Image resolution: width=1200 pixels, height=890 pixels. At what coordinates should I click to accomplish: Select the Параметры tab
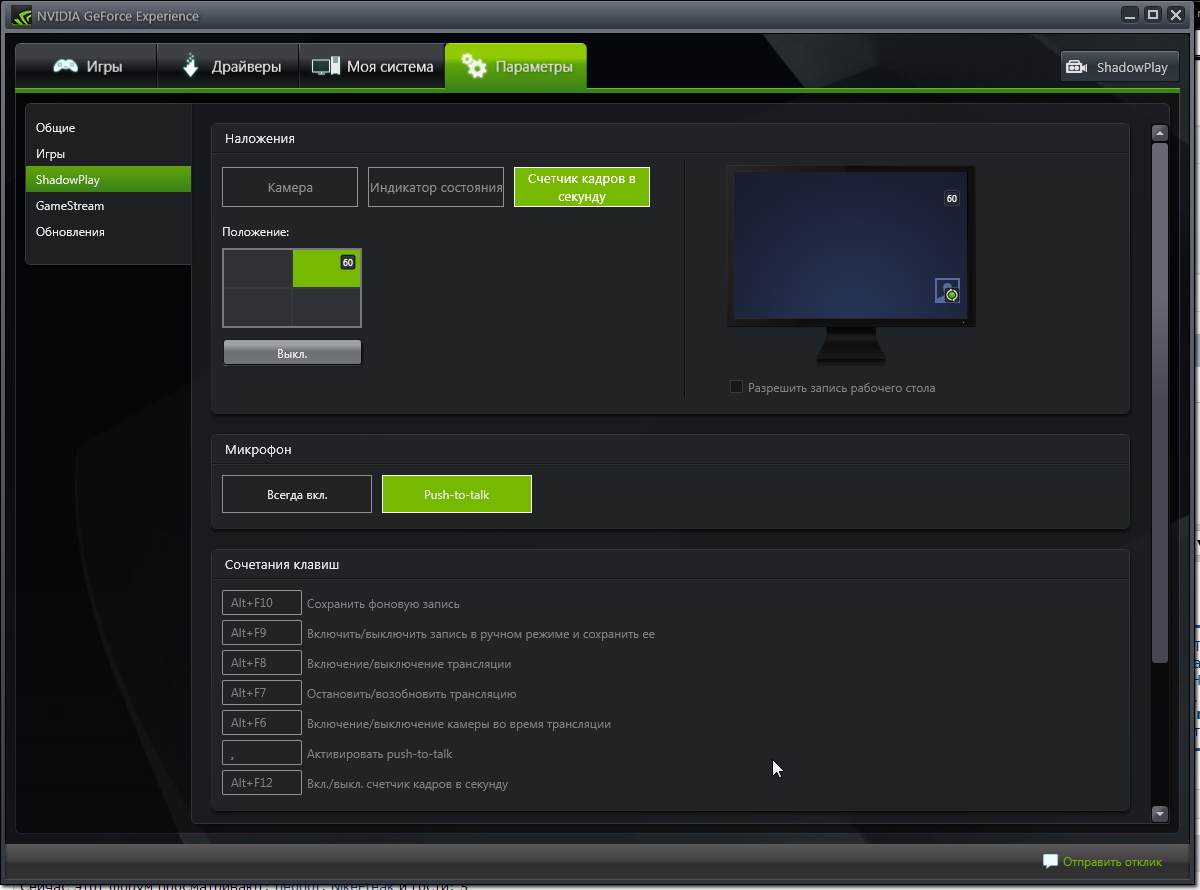(x=516, y=67)
